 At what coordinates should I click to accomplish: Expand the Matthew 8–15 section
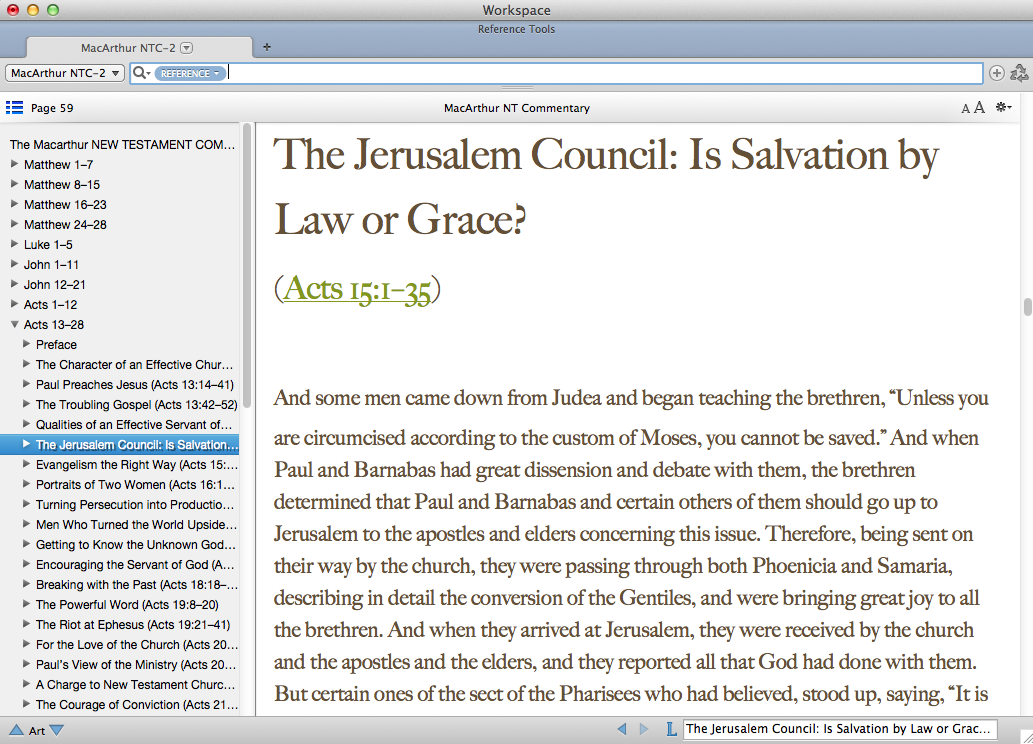coord(14,184)
